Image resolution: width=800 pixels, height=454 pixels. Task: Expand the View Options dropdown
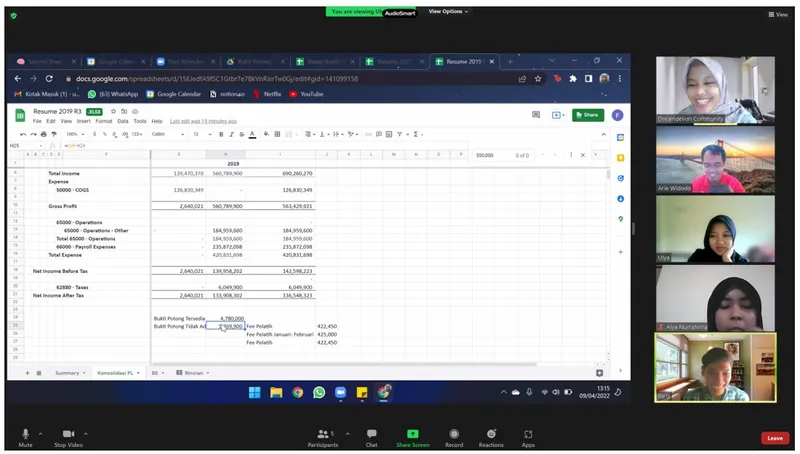tap(447, 11)
